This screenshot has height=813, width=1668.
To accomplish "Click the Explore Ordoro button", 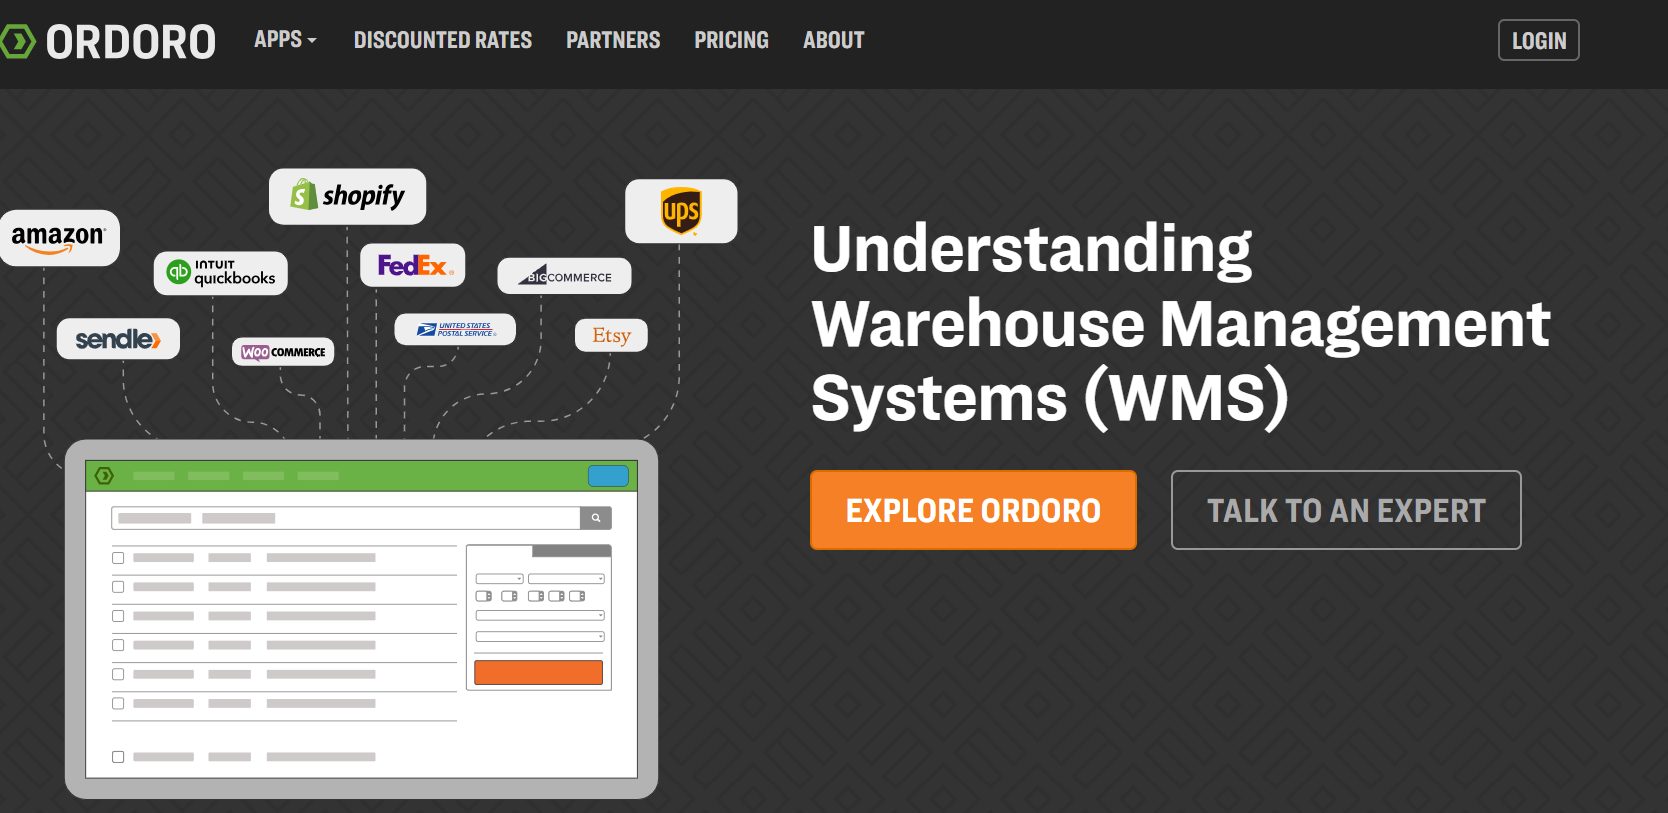I will pos(973,510).
